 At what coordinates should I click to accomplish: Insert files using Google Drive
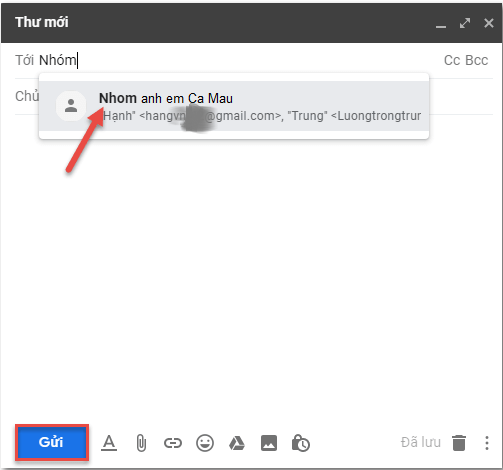coord(237,443)
